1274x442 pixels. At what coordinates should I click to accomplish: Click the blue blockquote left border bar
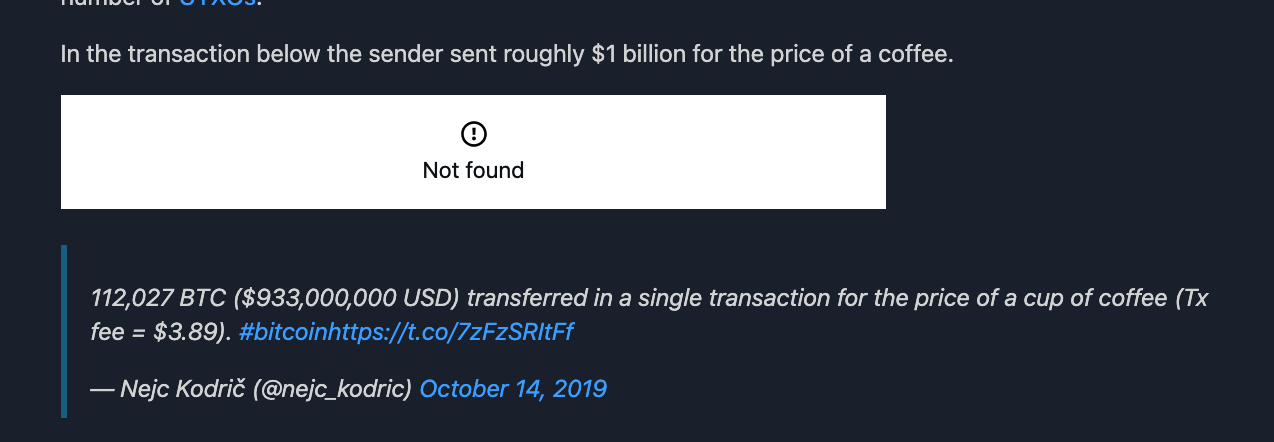pyautogui.click(x=64, y=330)
